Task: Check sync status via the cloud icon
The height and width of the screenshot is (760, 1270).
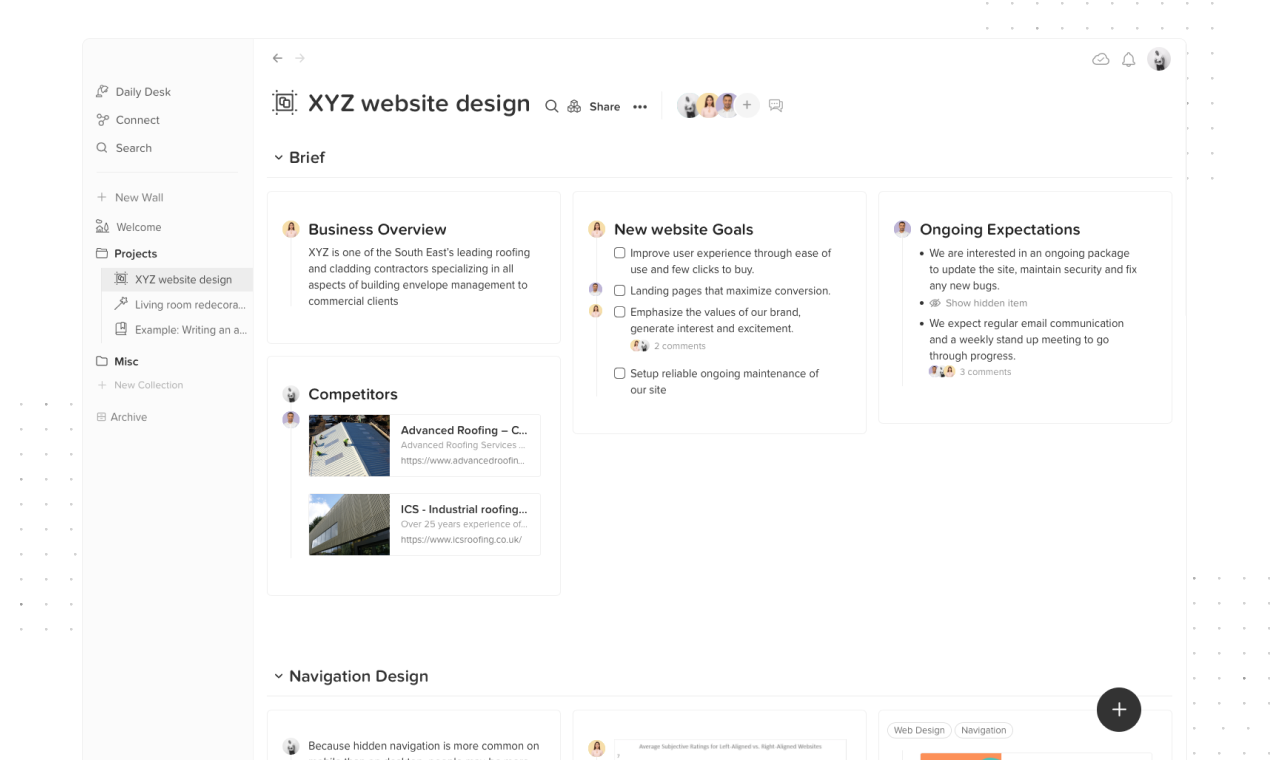Action: tap(1100, 59)
